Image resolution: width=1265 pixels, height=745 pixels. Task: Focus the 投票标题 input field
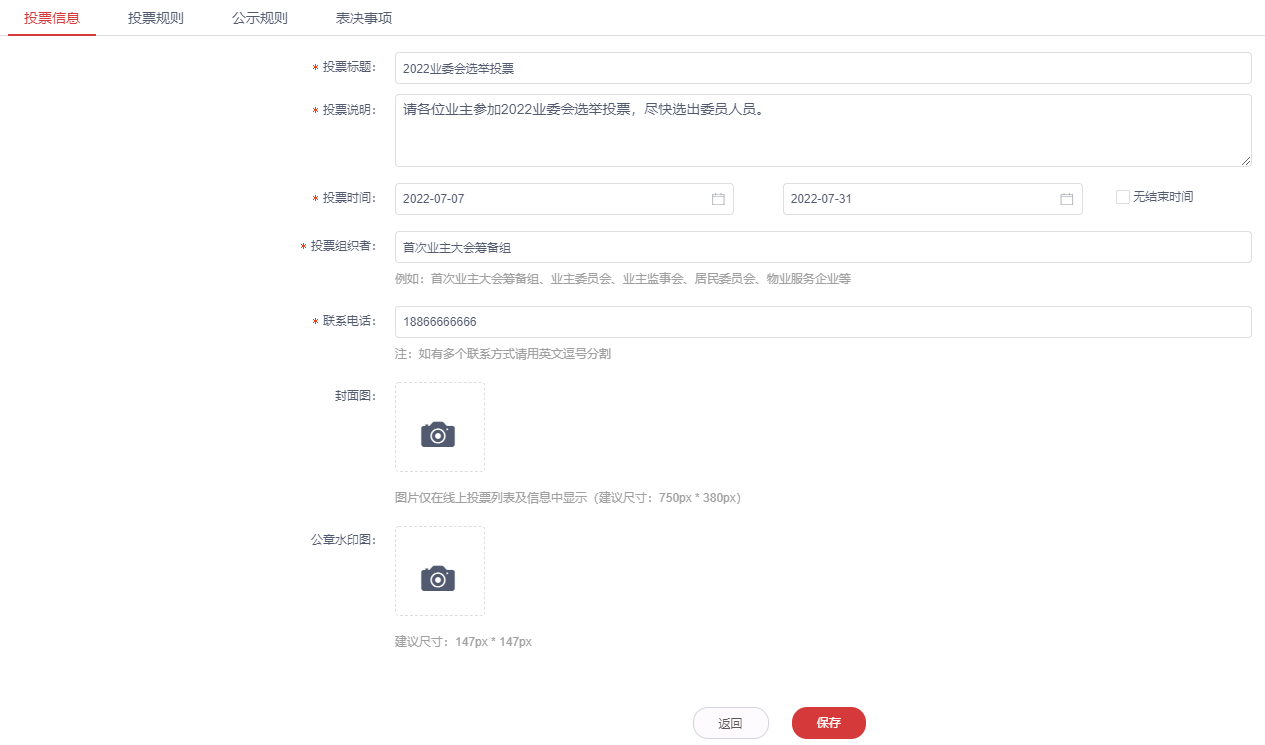(x=823, y=68)
